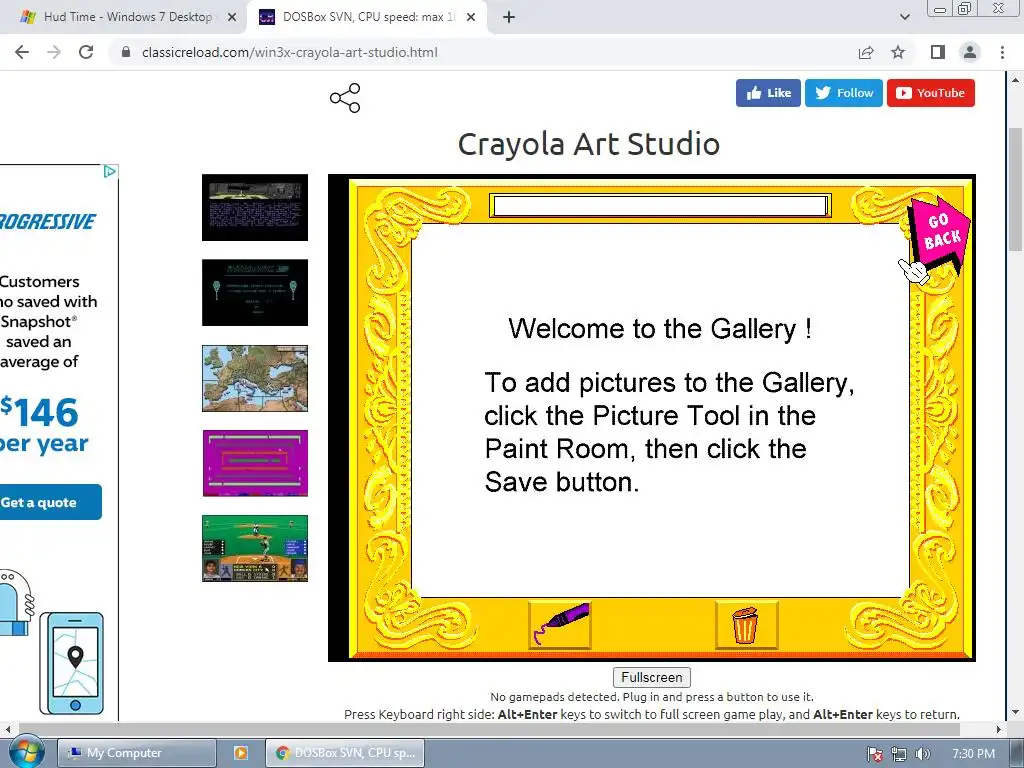The width and height of the screenshot is (1024, 768).
Task: Click the Windows Start orb
Action: click(x=26, y=752)
